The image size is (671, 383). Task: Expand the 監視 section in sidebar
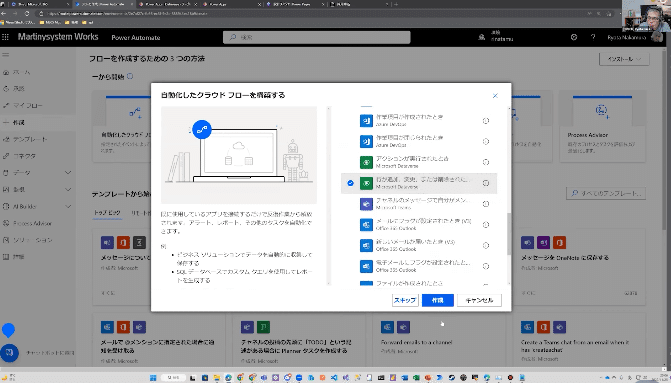(x=68, y=190)
